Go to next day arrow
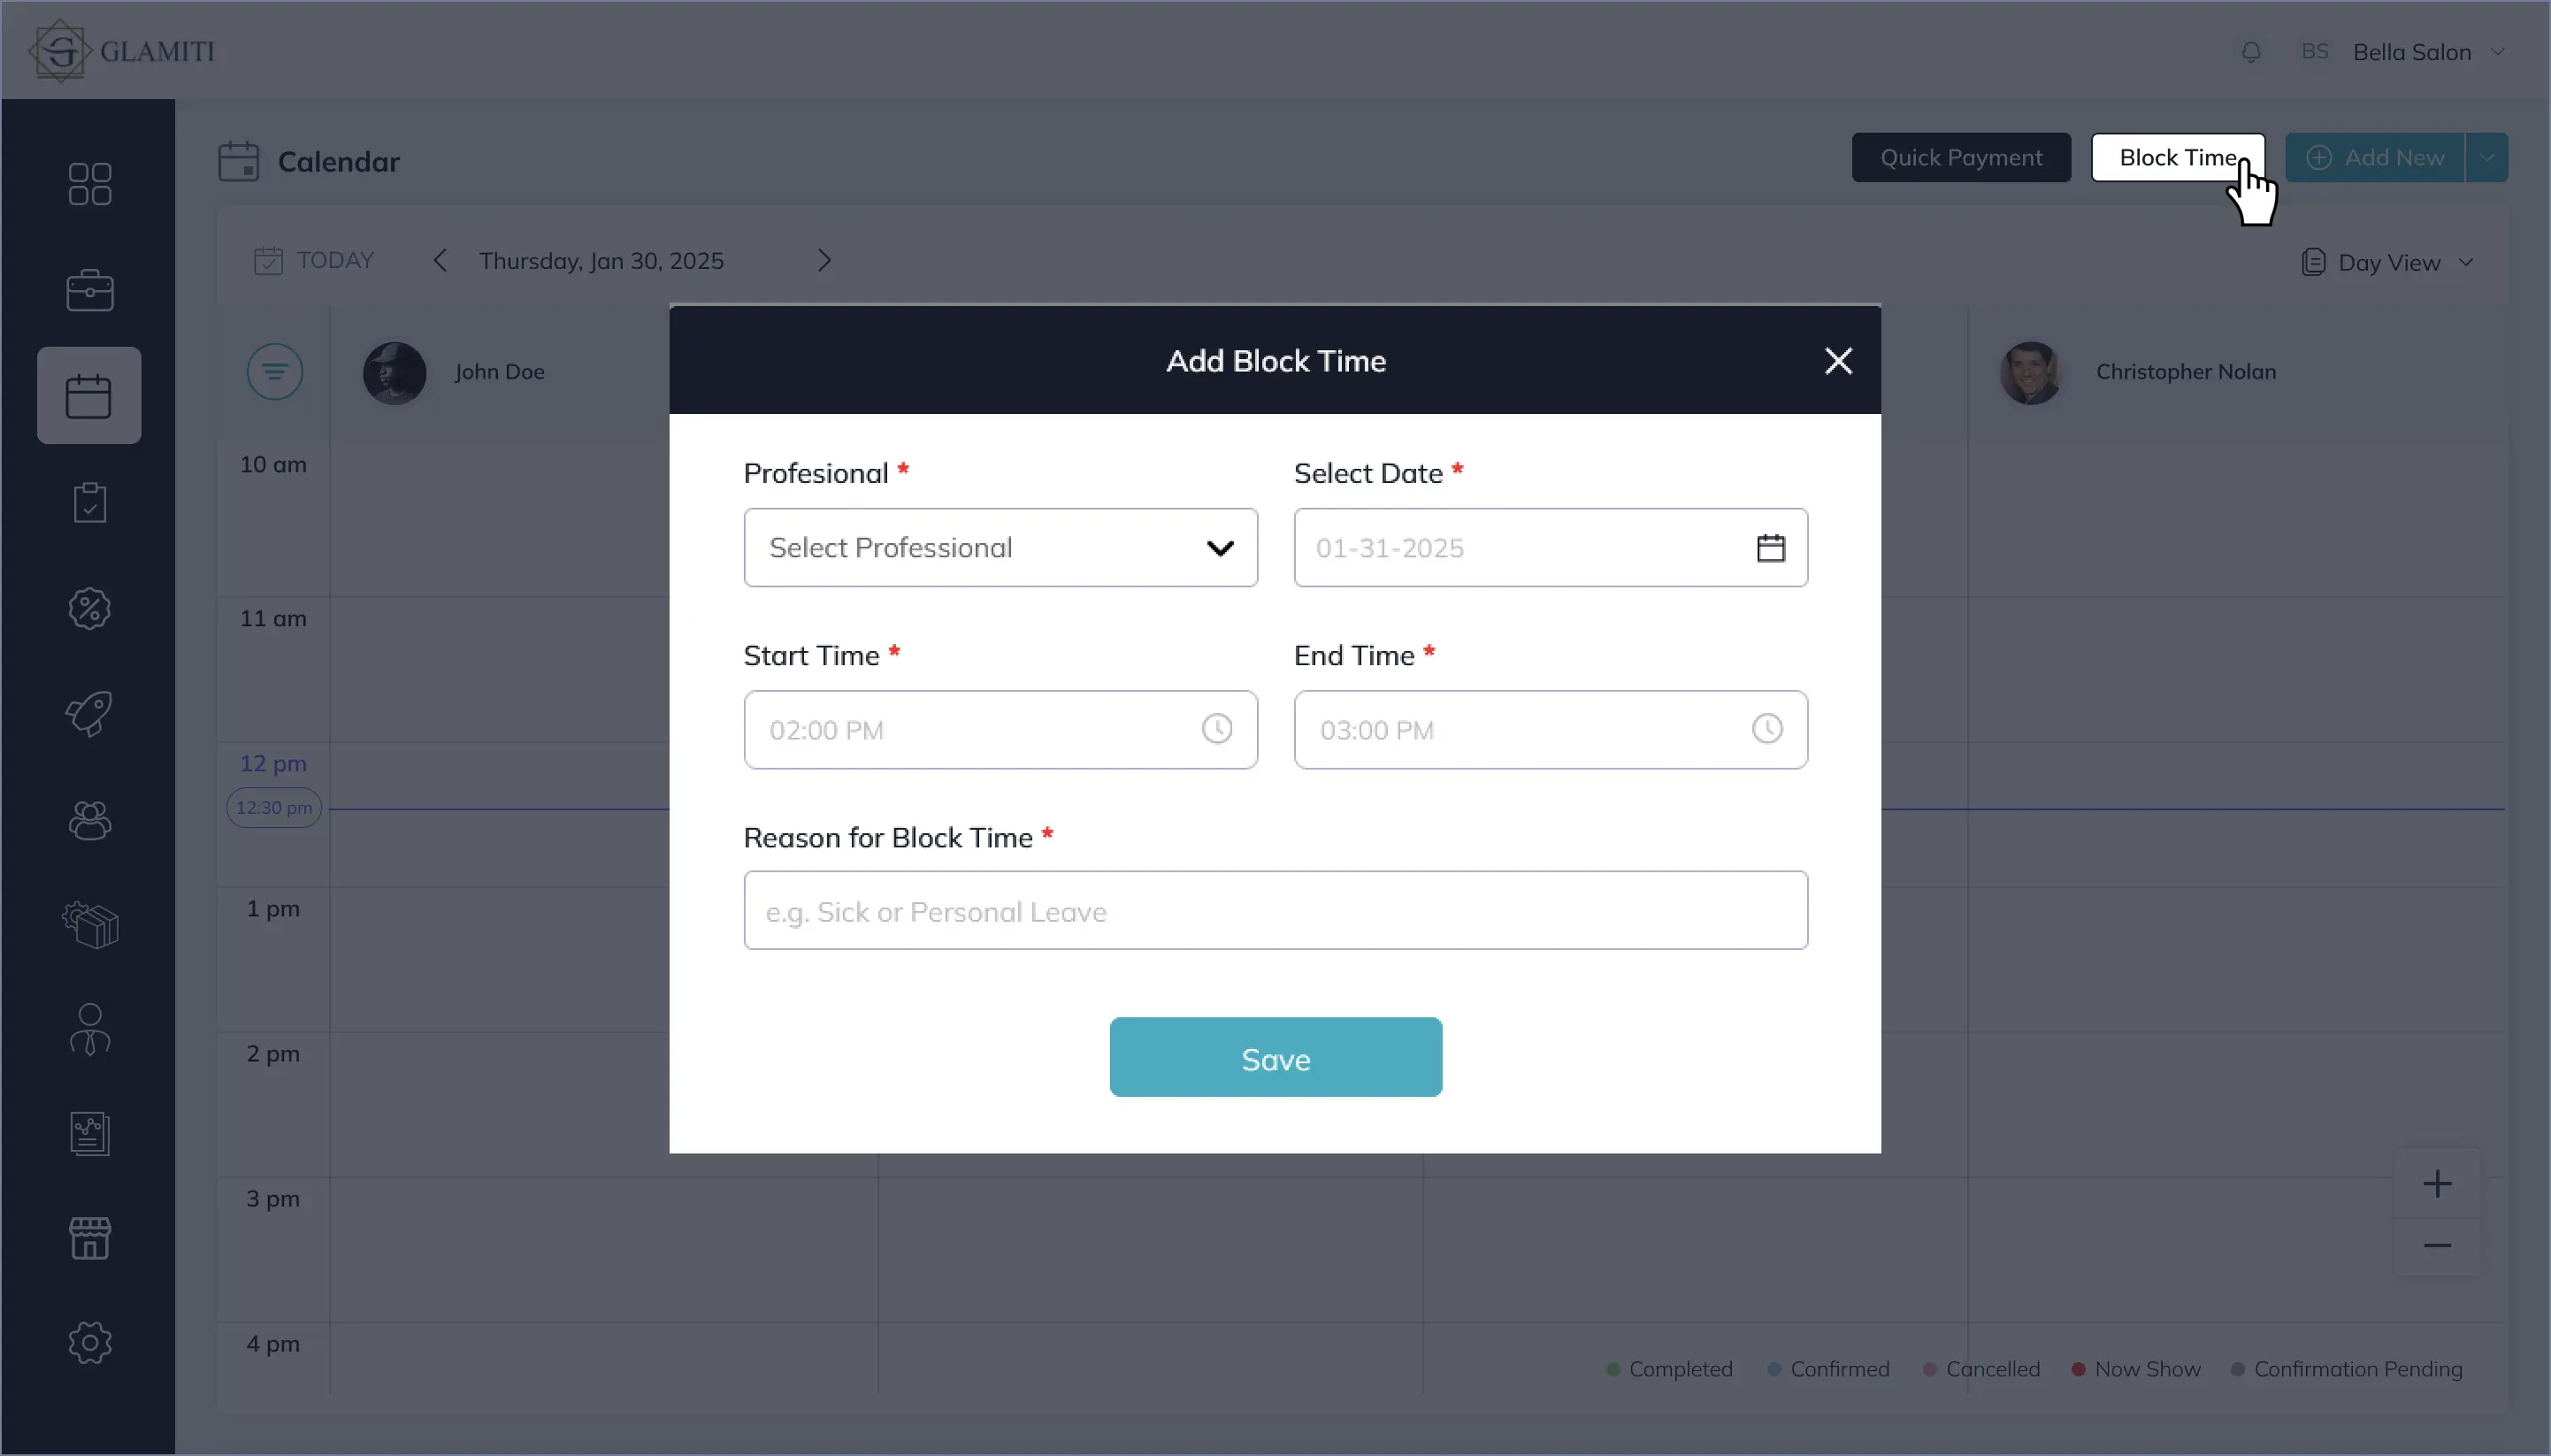The image size is (2551, 1456). 824,261
